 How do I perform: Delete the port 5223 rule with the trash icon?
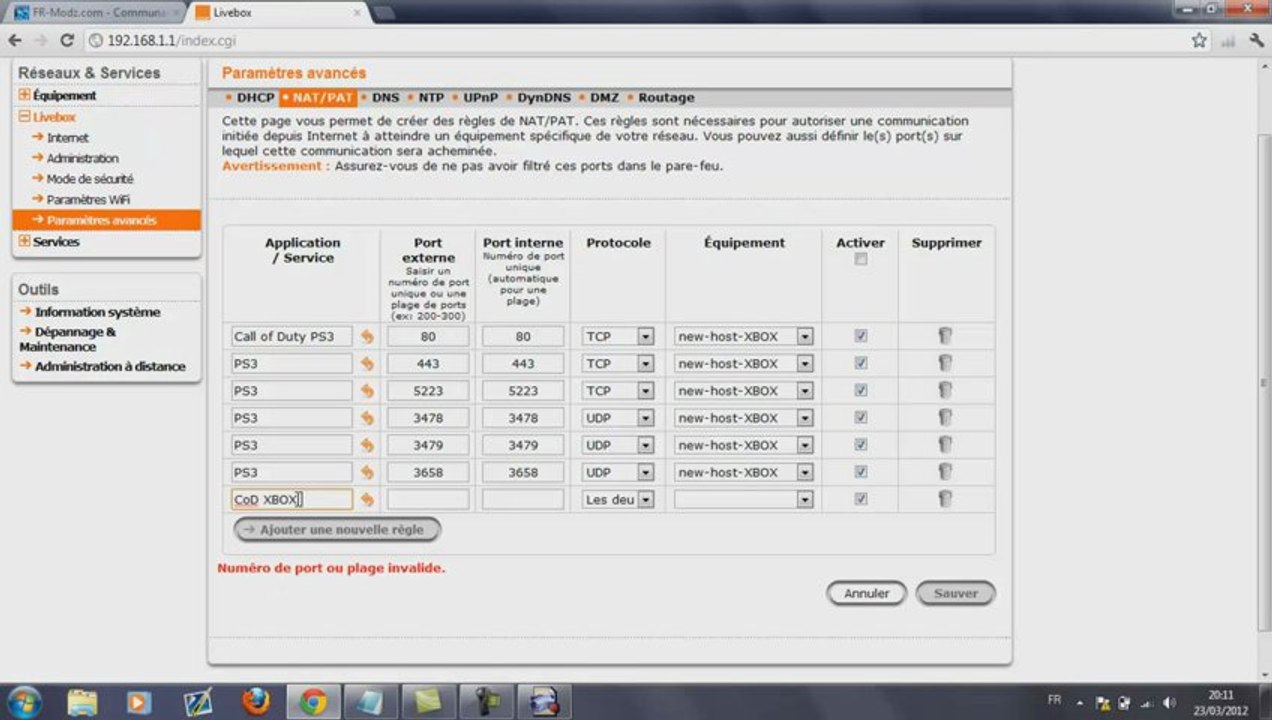tap(945, 390)
